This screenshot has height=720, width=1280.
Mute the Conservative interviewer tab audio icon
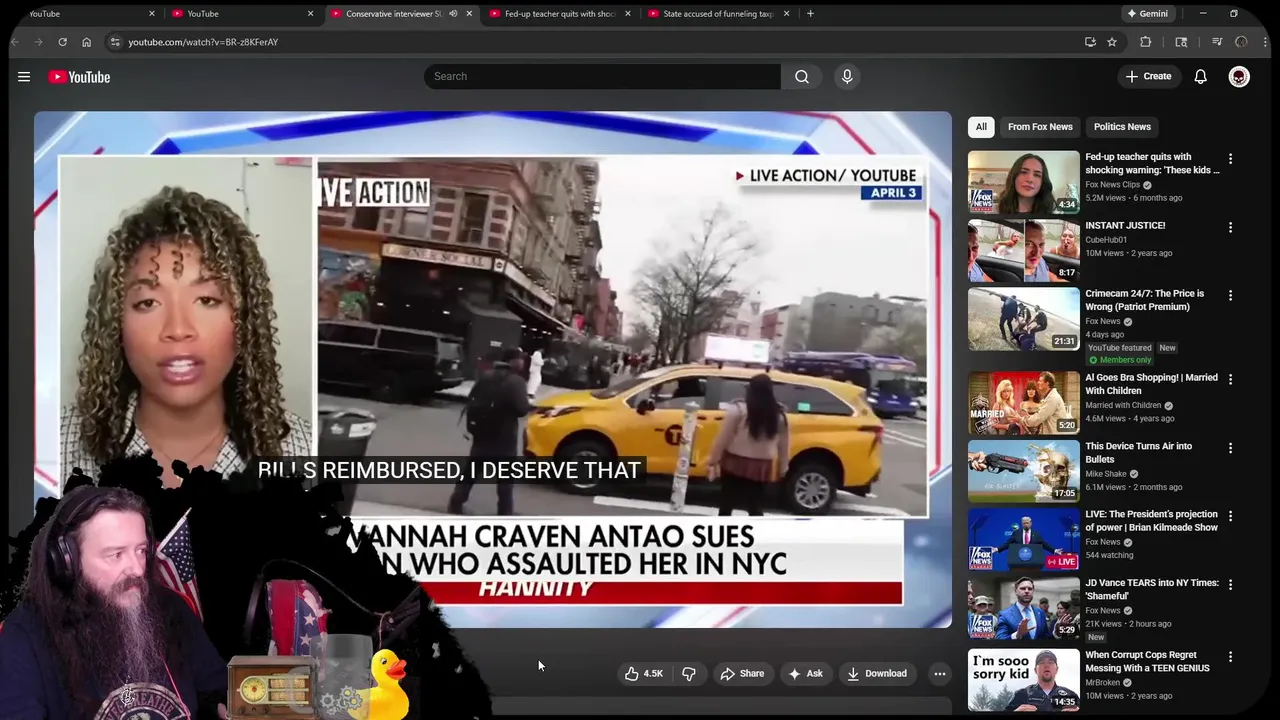click(x=453, y=14)
